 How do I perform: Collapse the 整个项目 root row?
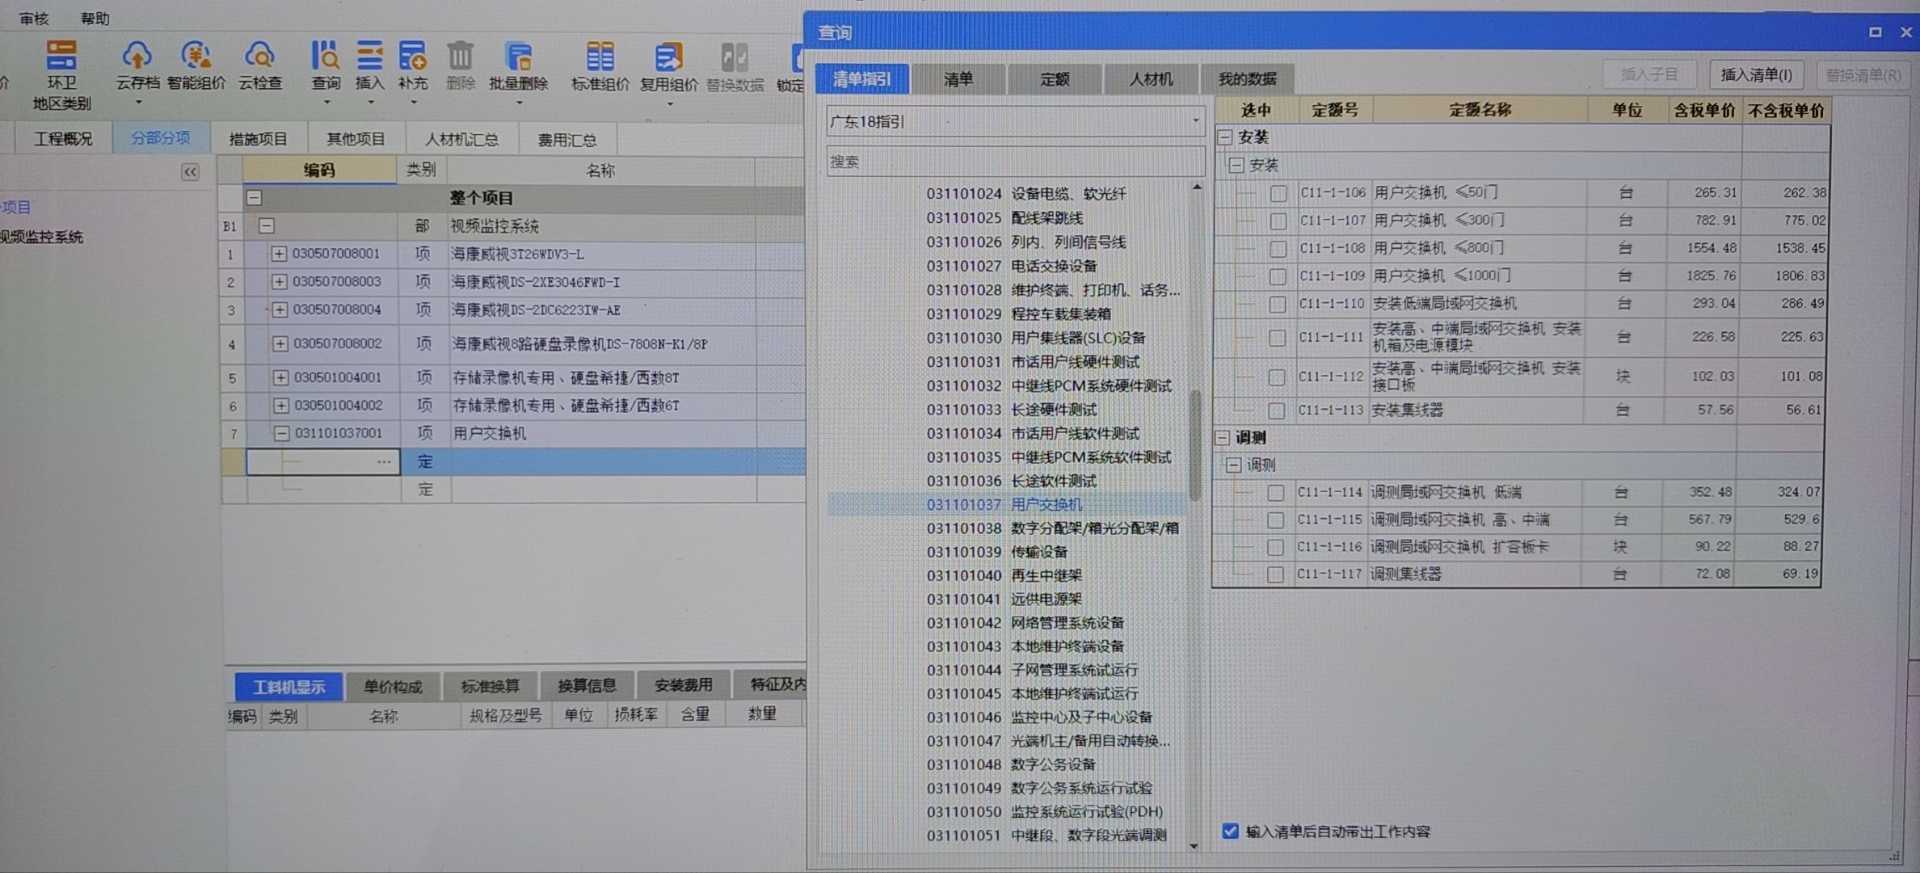point(254,198)
